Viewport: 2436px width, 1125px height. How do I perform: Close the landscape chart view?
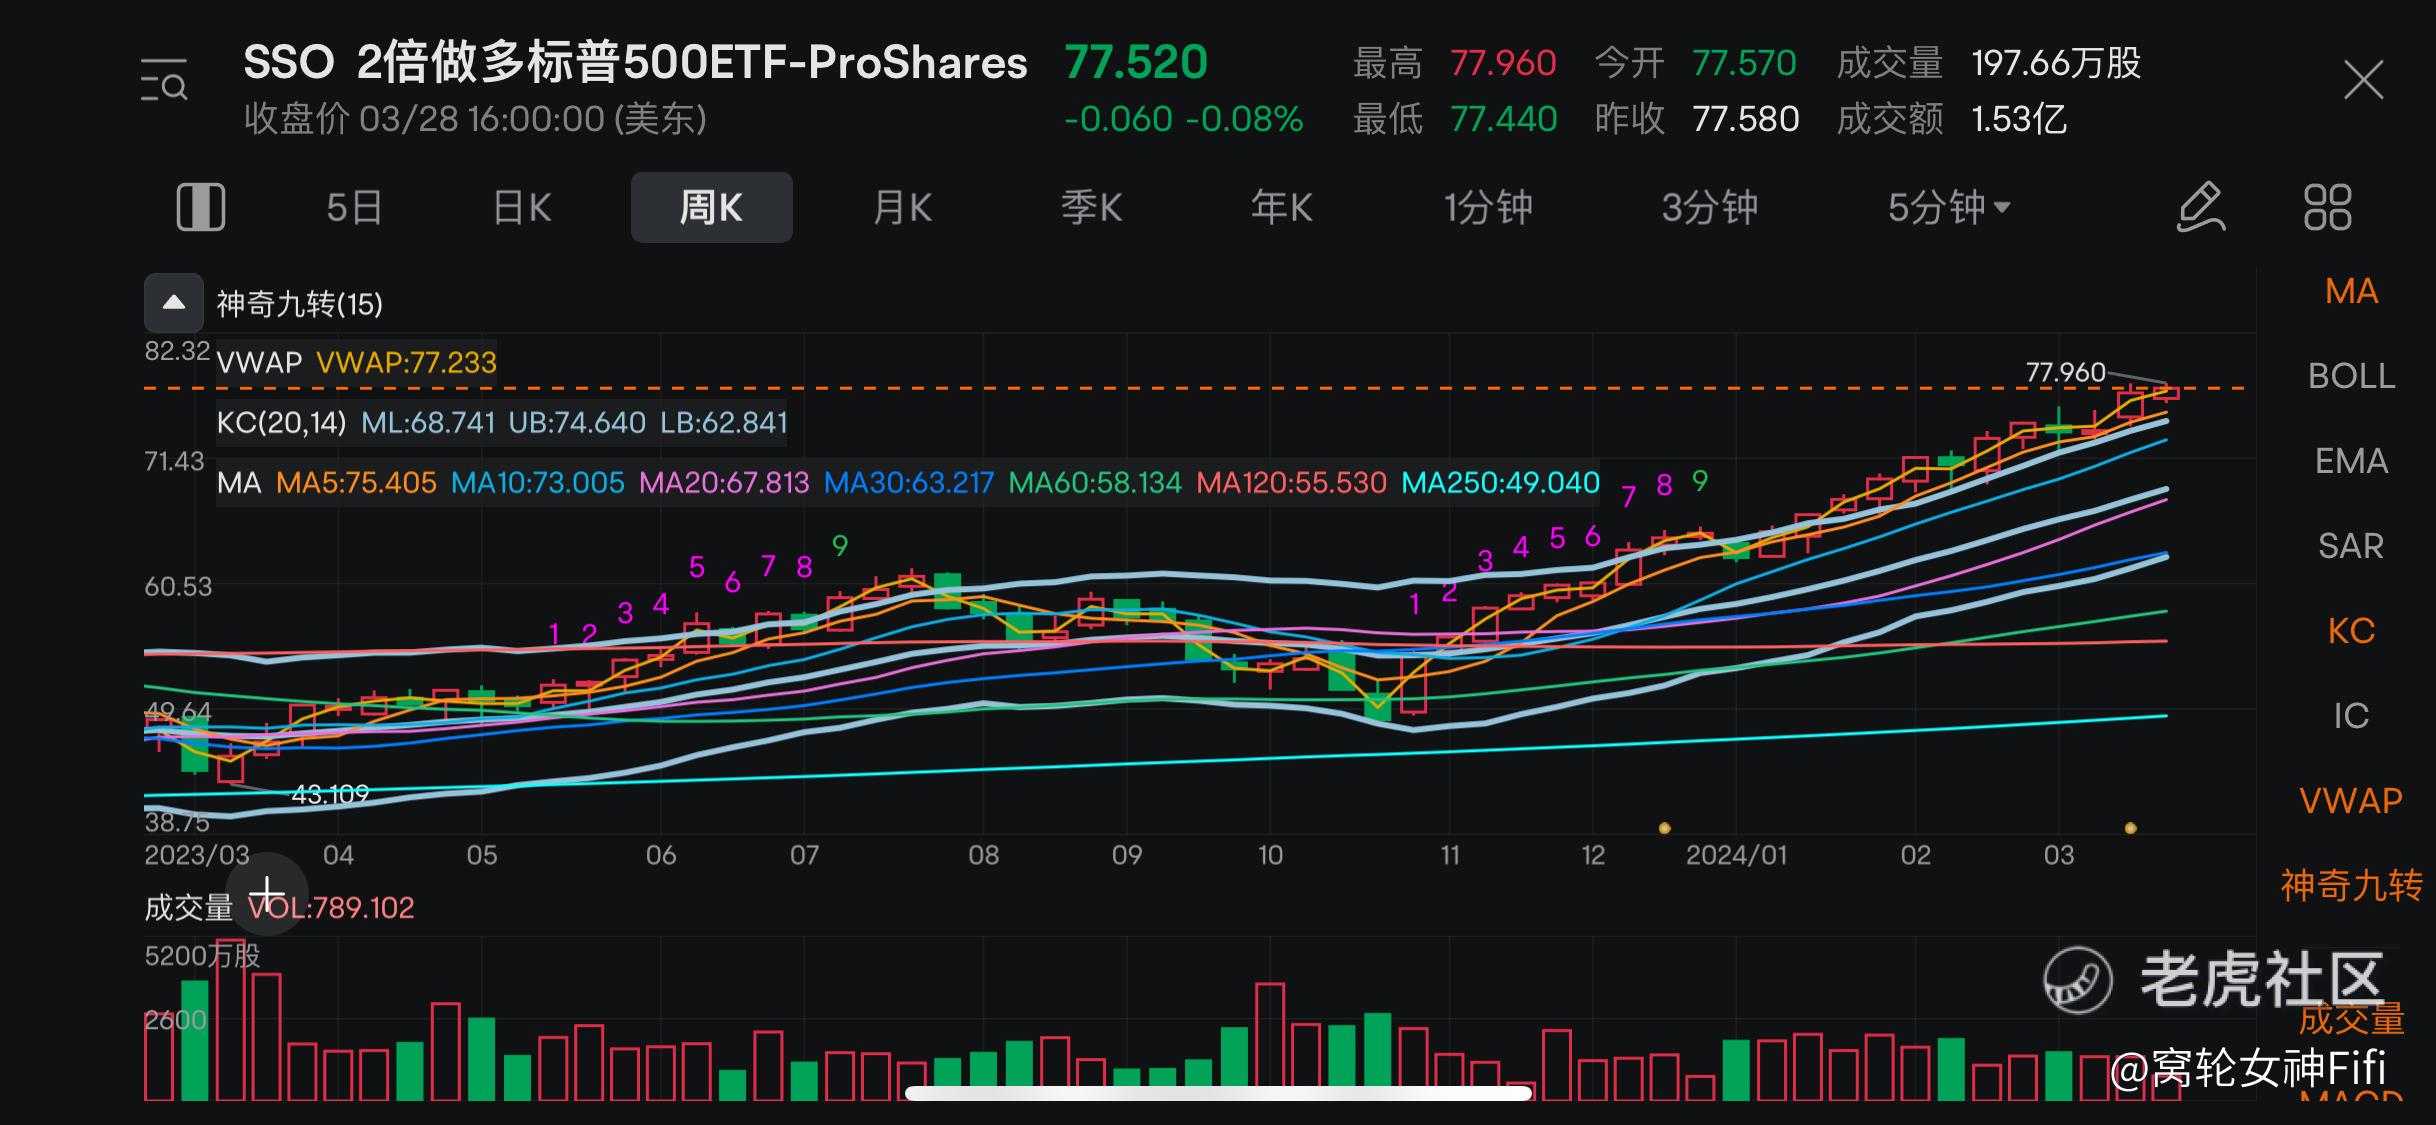point(2364,81)
